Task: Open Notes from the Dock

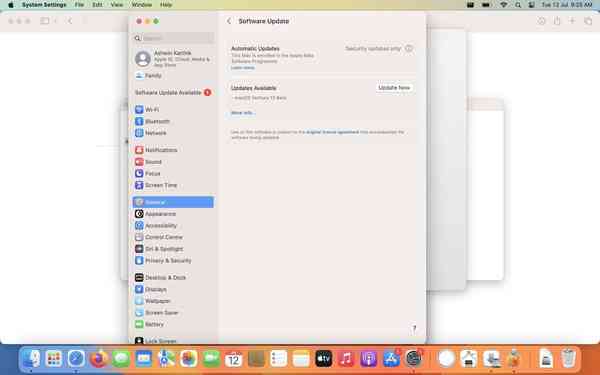Action: [301, 359]
